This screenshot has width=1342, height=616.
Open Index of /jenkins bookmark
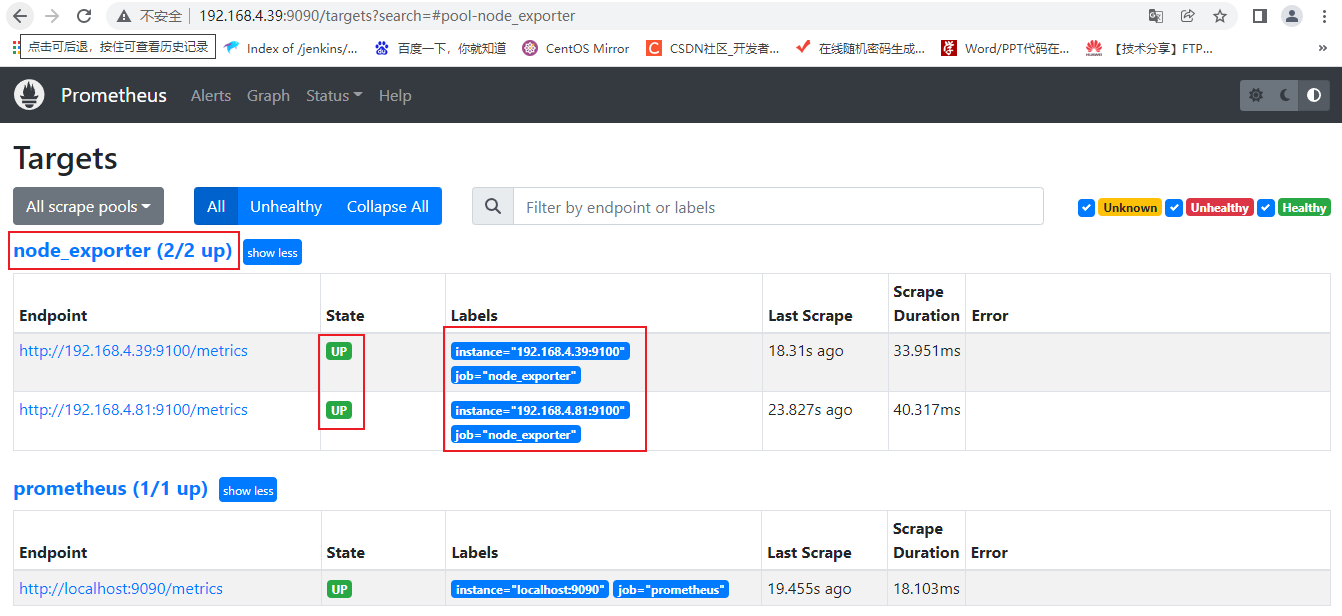point(290,48)
